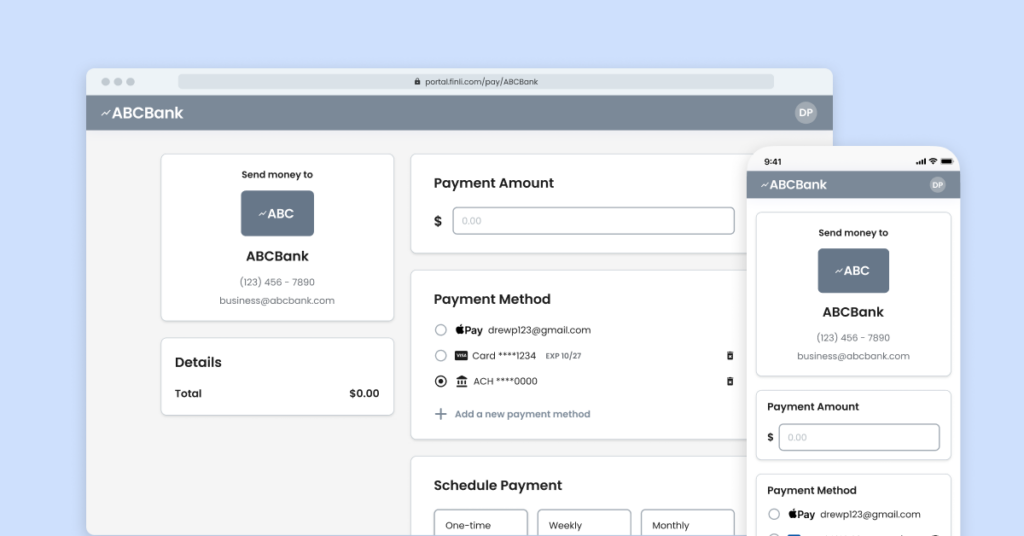Click the Schedule Payment heading
1024x536 pixels.
point(498,485)
